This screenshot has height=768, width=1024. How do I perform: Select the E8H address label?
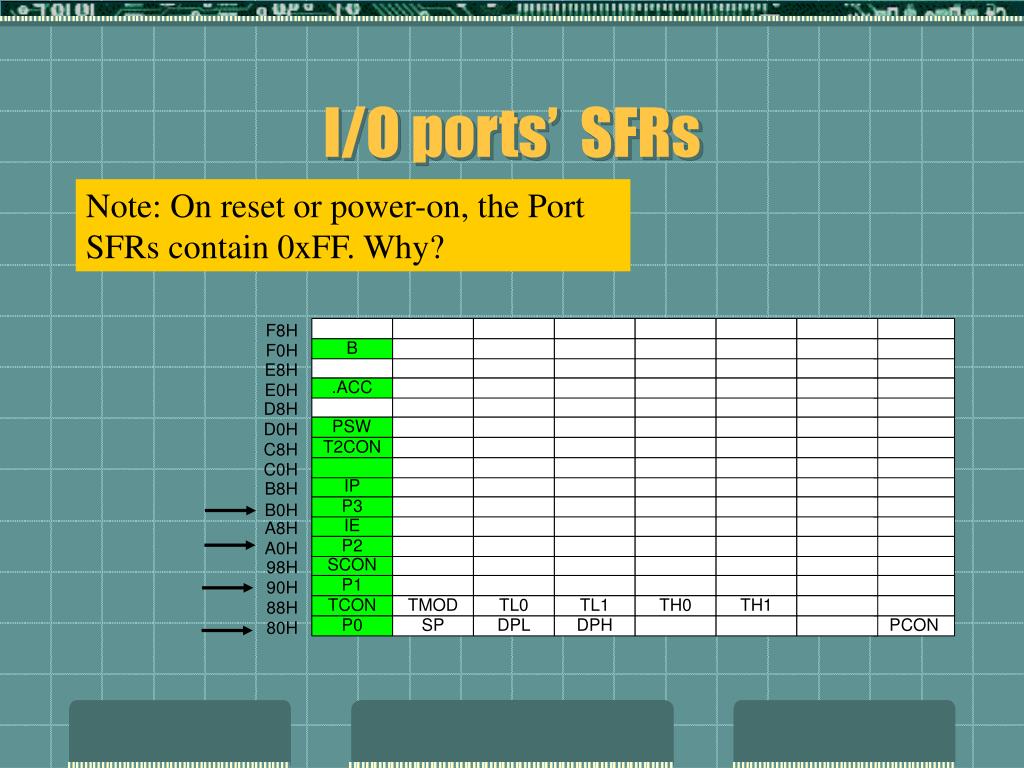(x=281, y=370)
